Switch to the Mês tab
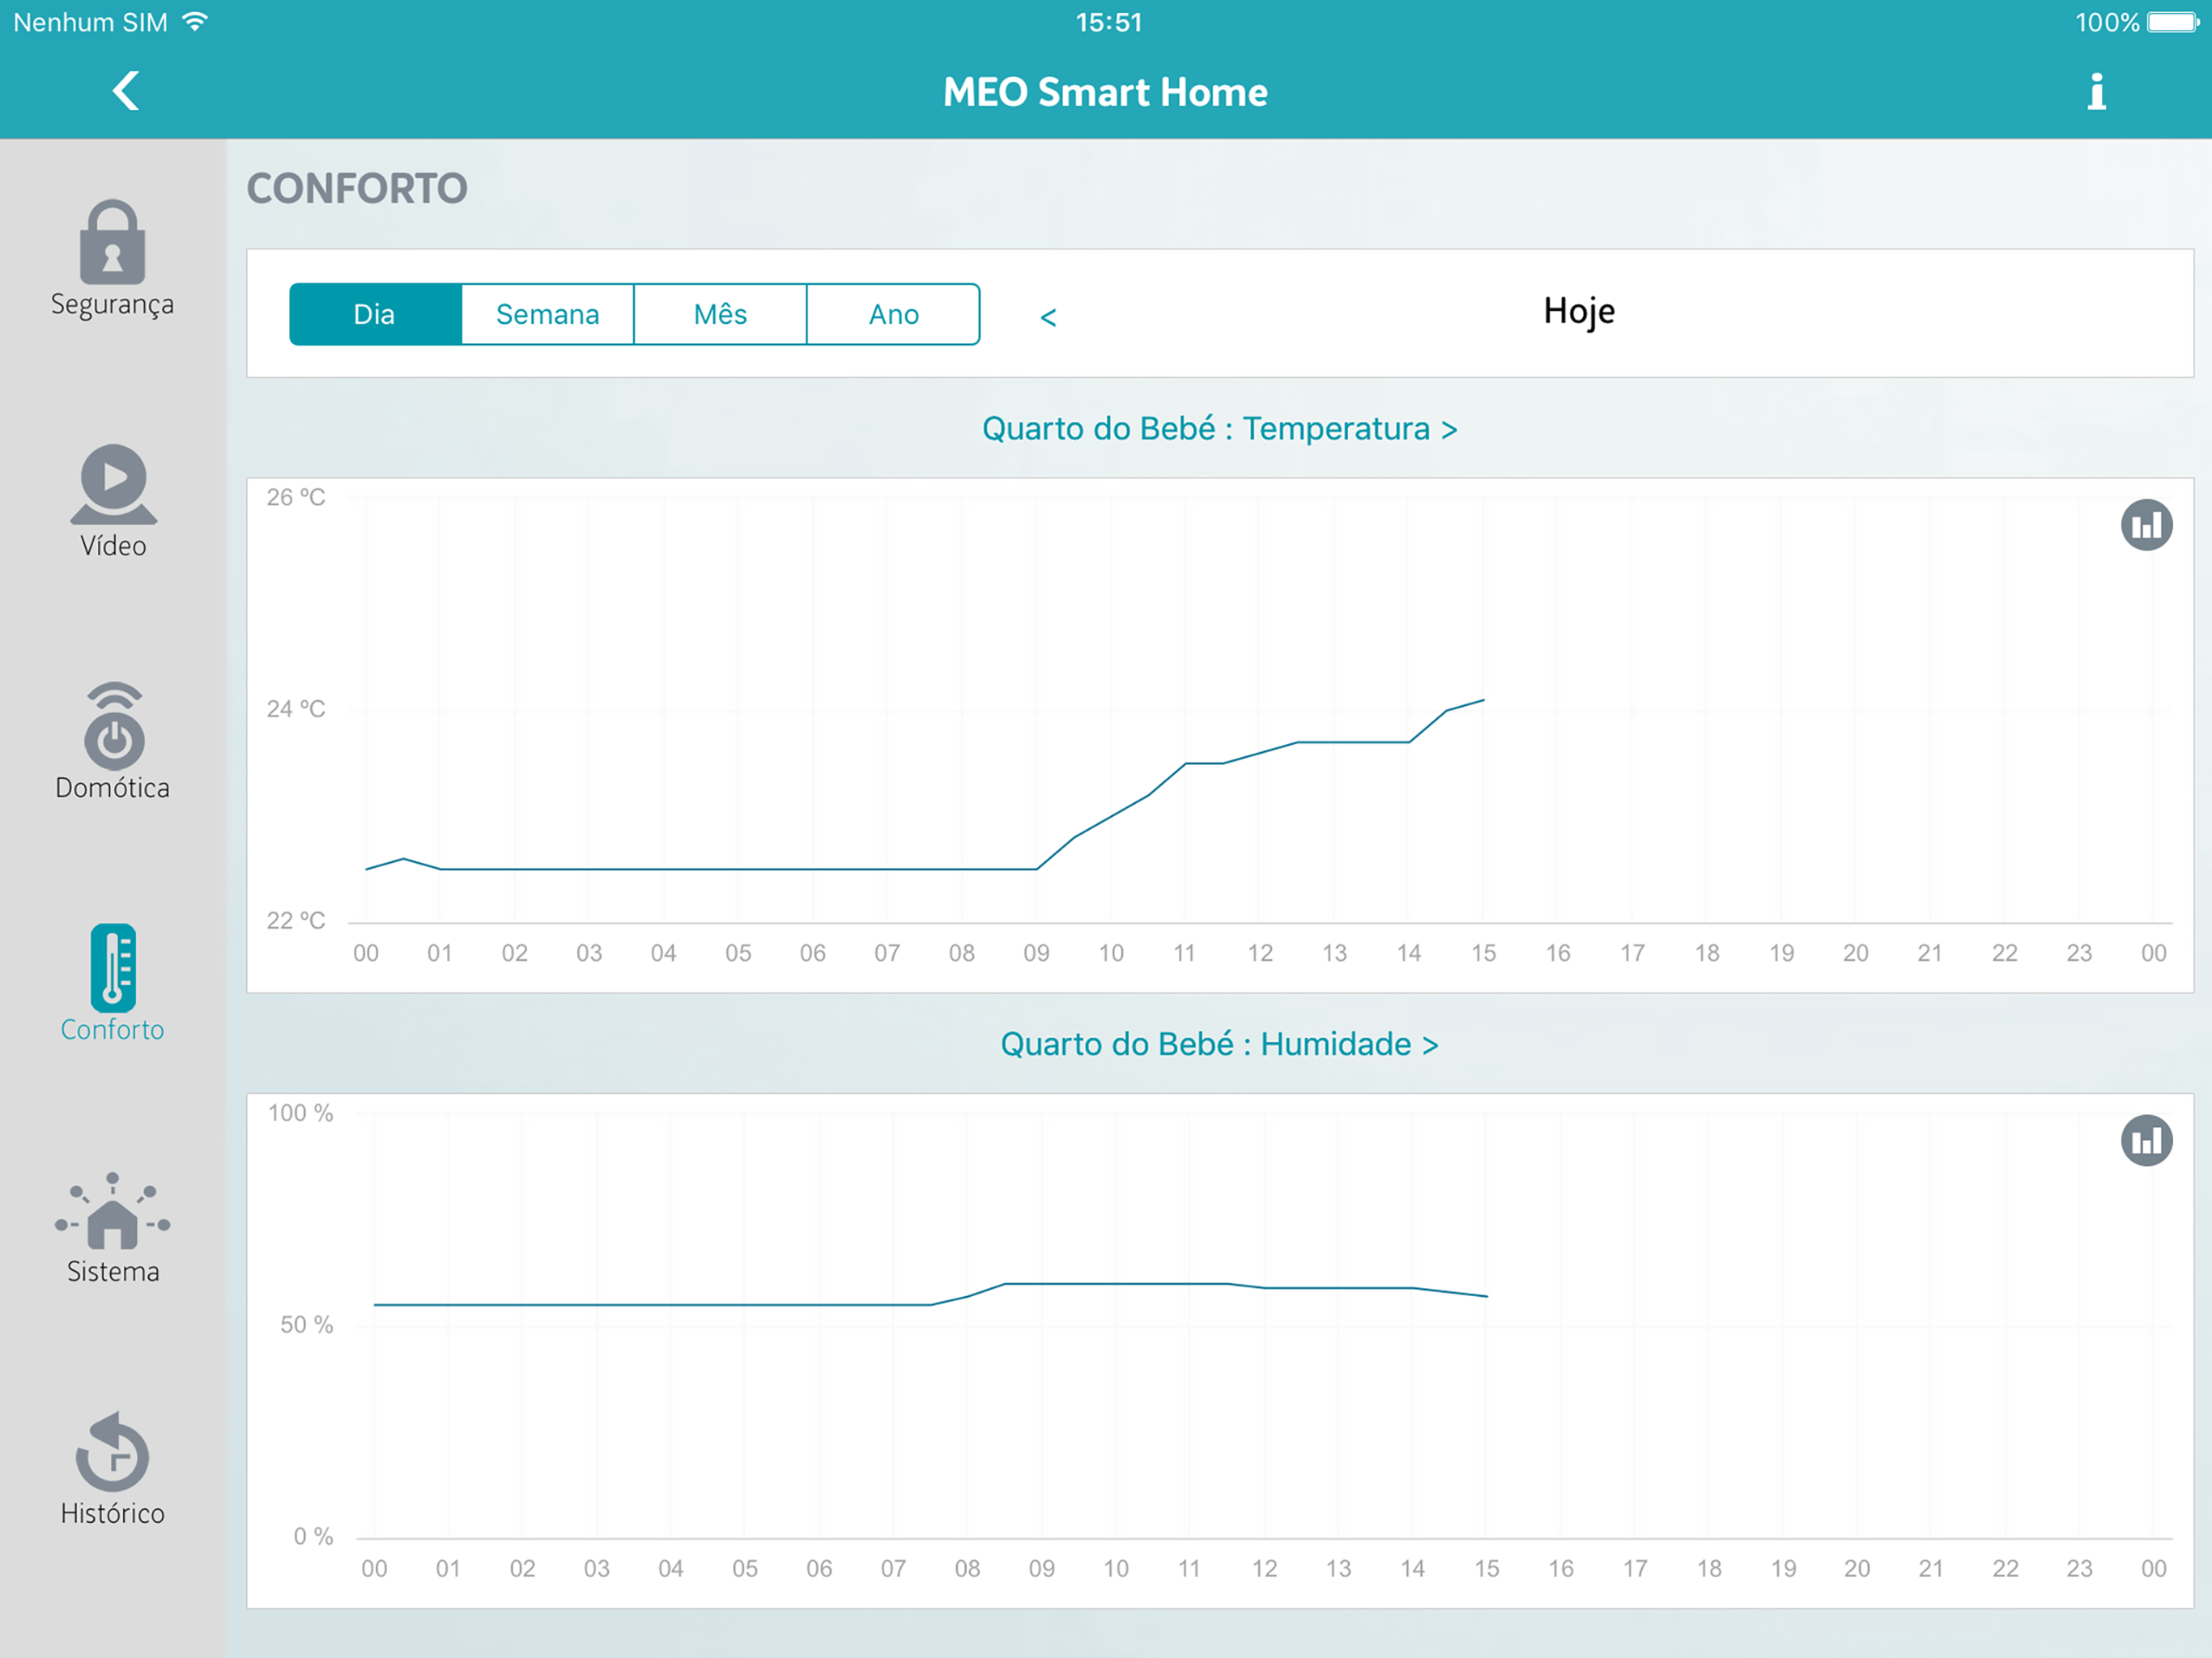This screenshot has height=1658, width=2212. coord(720,314)
